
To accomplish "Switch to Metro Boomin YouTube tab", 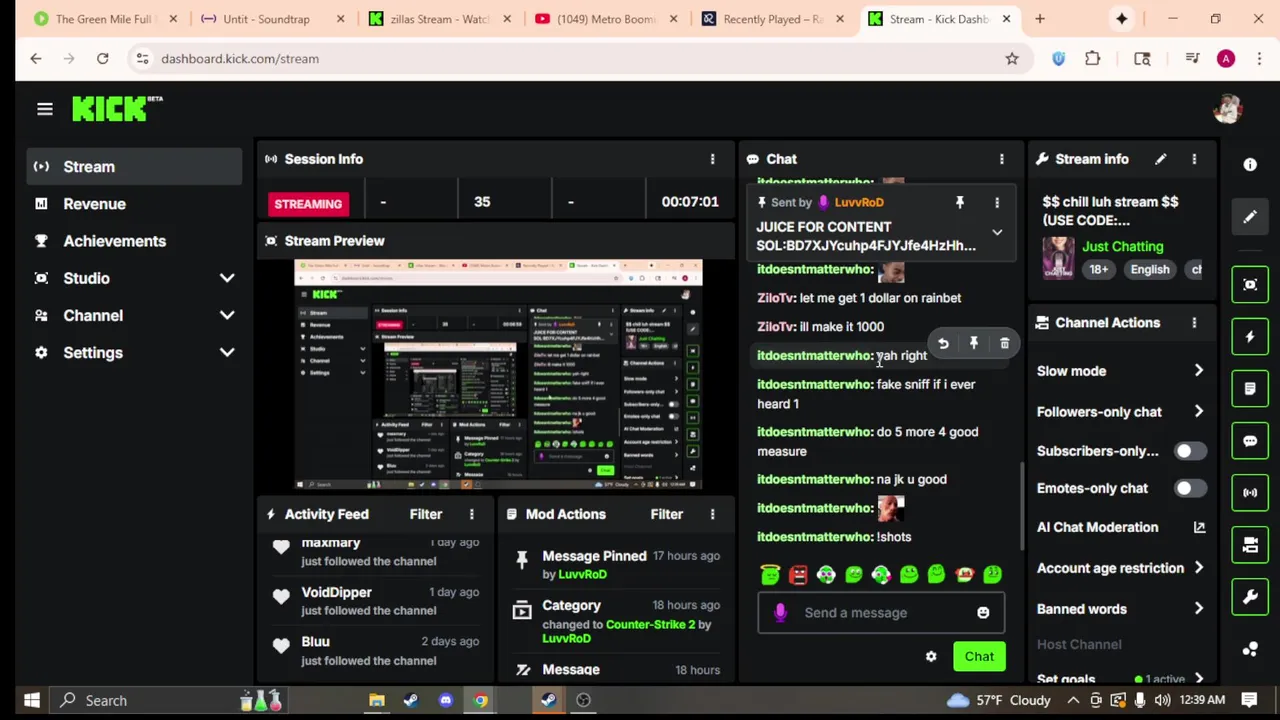I will pos(606,19).
